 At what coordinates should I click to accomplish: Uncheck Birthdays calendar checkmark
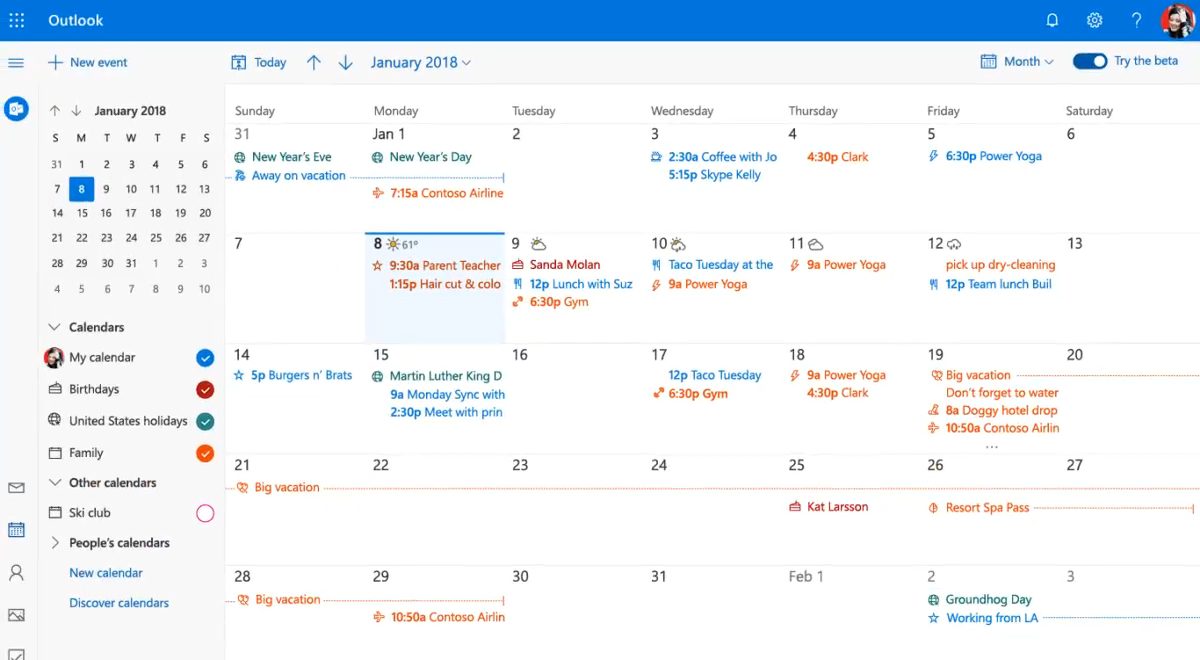point(205,390)
